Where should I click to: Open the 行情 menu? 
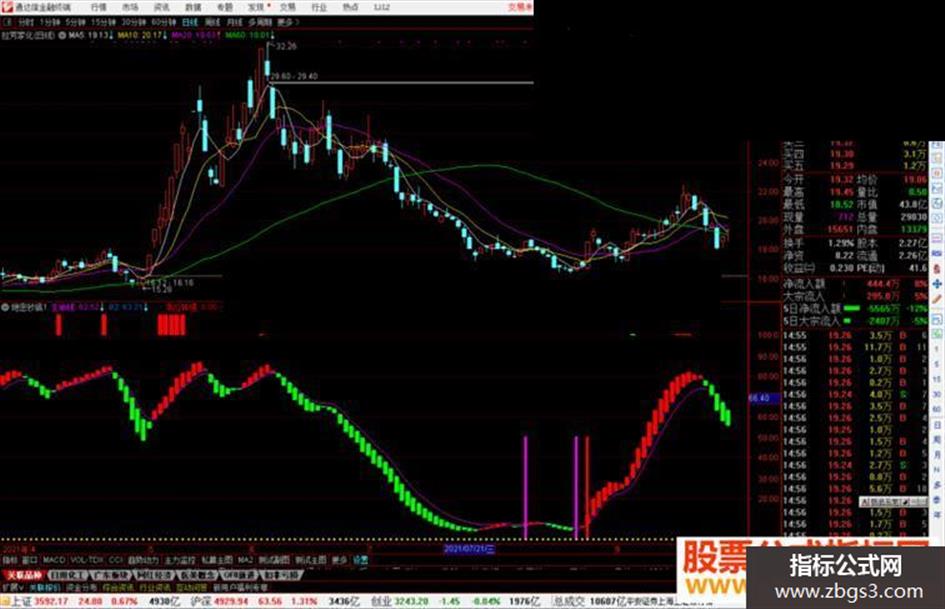[98, 7]
